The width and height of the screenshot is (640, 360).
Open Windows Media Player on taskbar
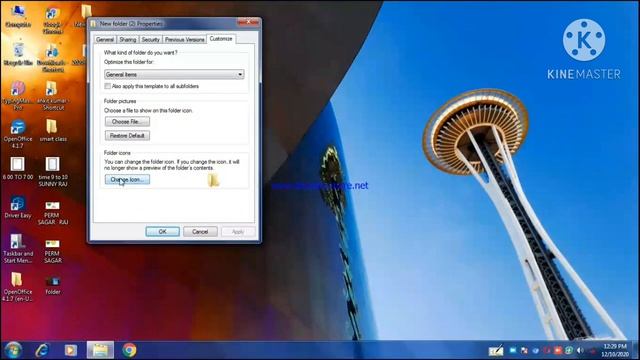pos(71,350)
